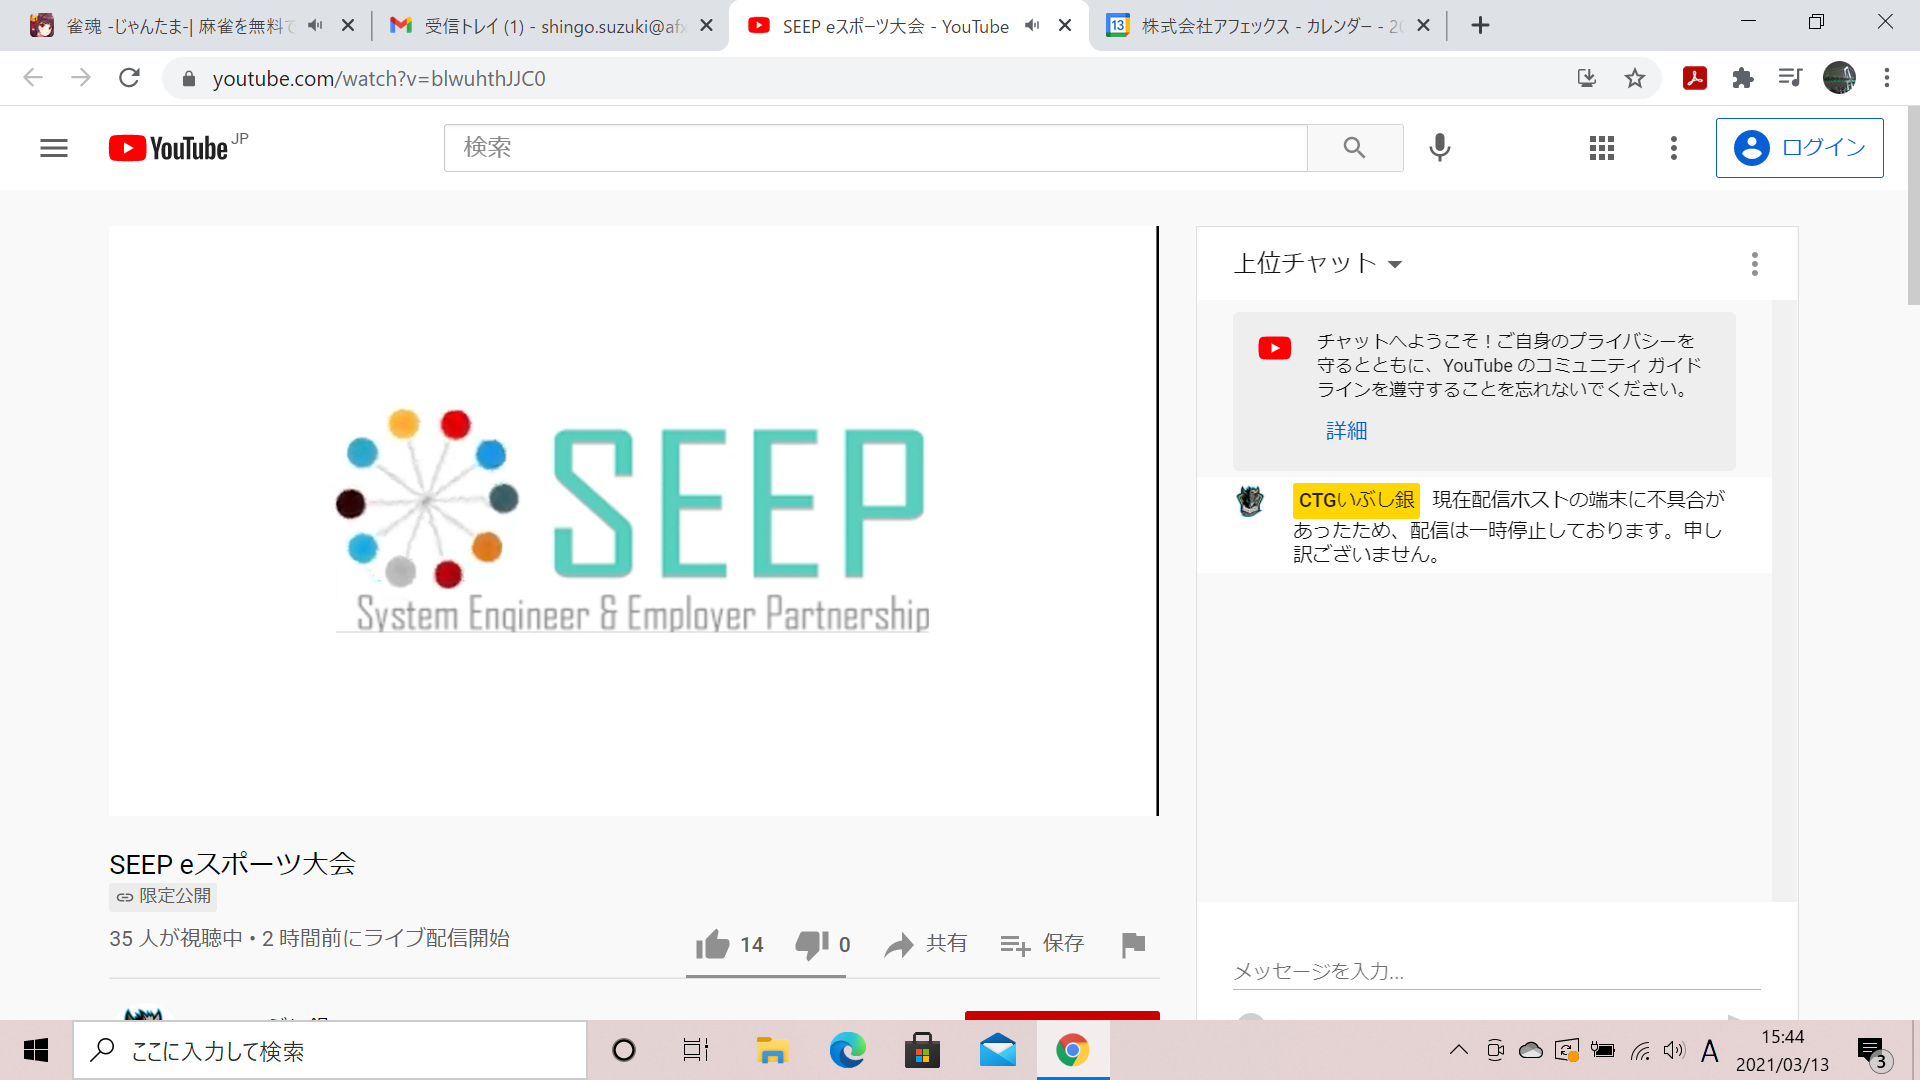1920x1080 pixels.
Task: Open the Chrome profile avatar
Action: pyautogui.click(x=1839, y=78)
